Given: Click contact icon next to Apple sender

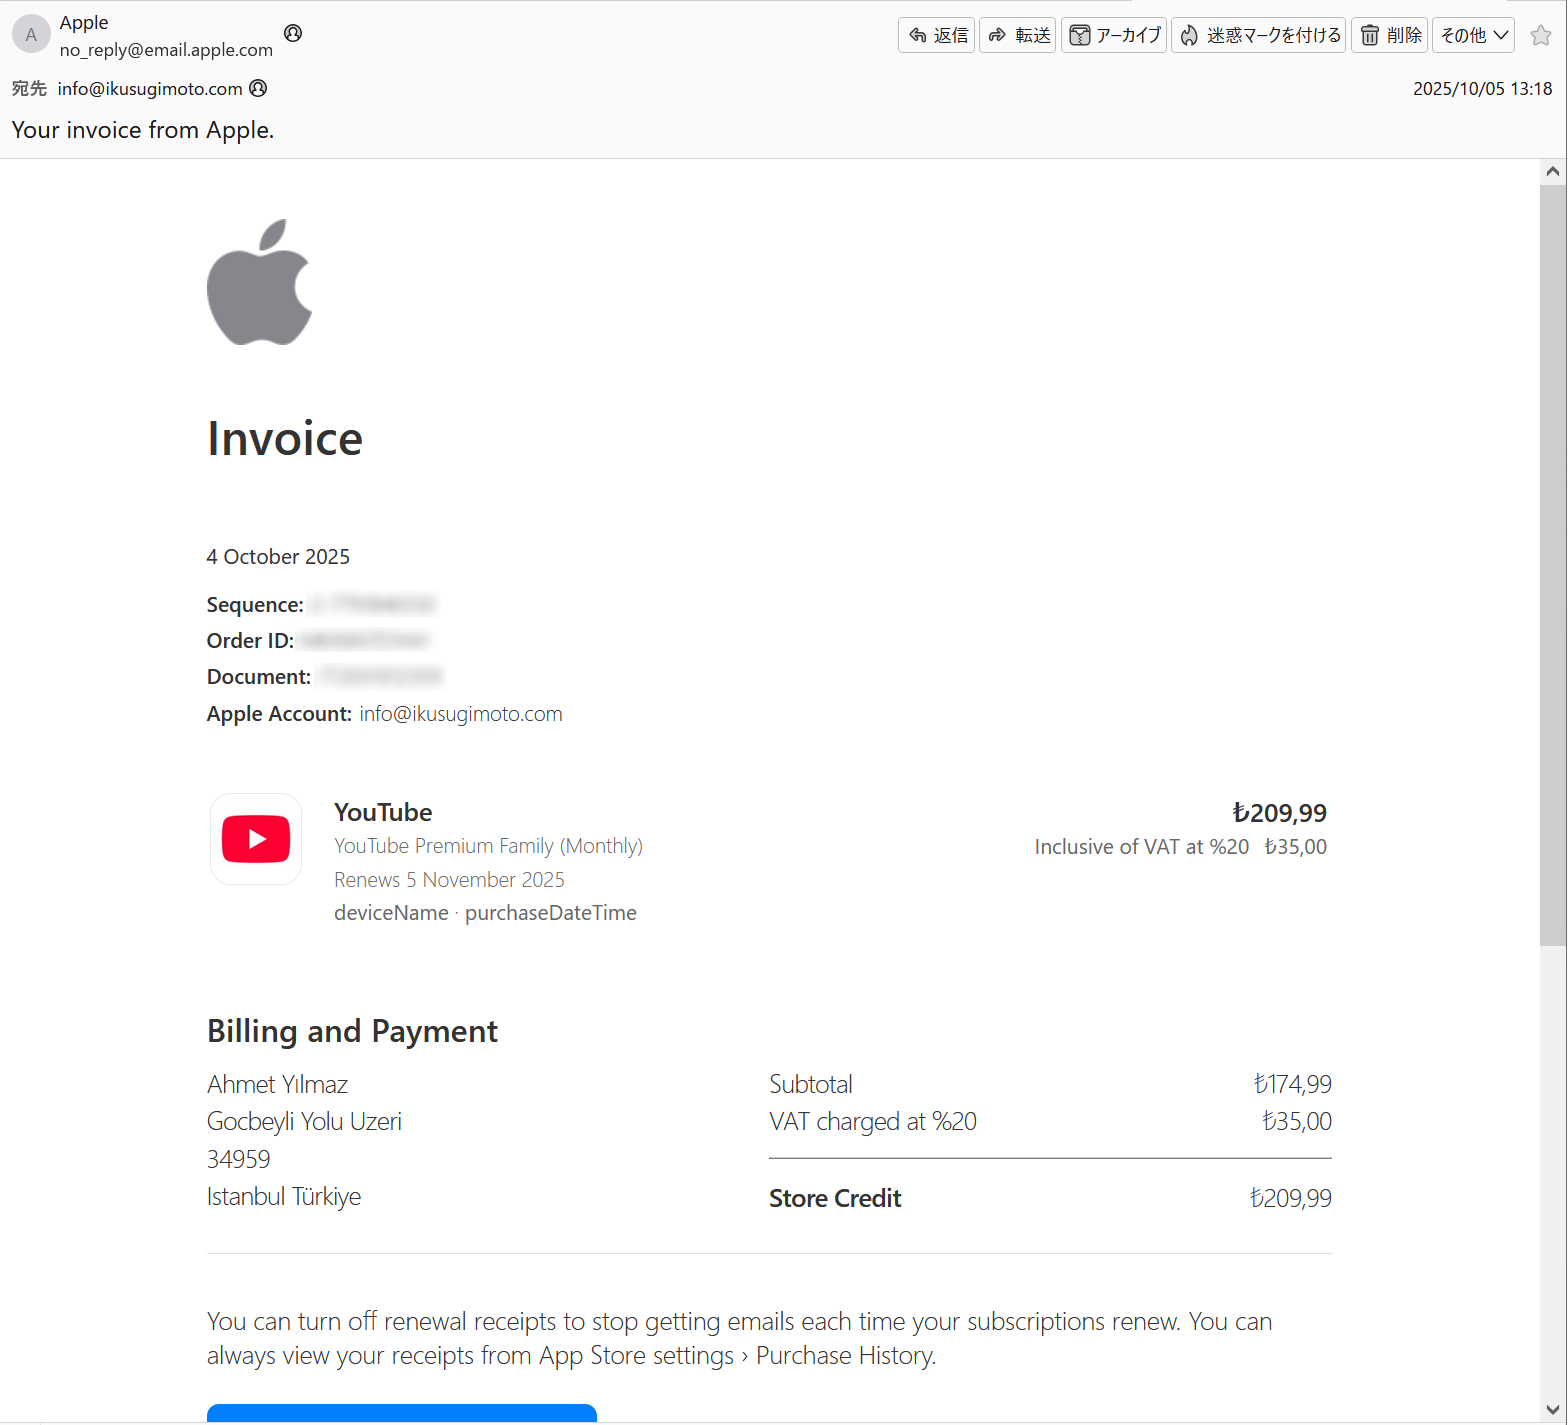Looking at the screenshot, I should click(x=293, y=33).
